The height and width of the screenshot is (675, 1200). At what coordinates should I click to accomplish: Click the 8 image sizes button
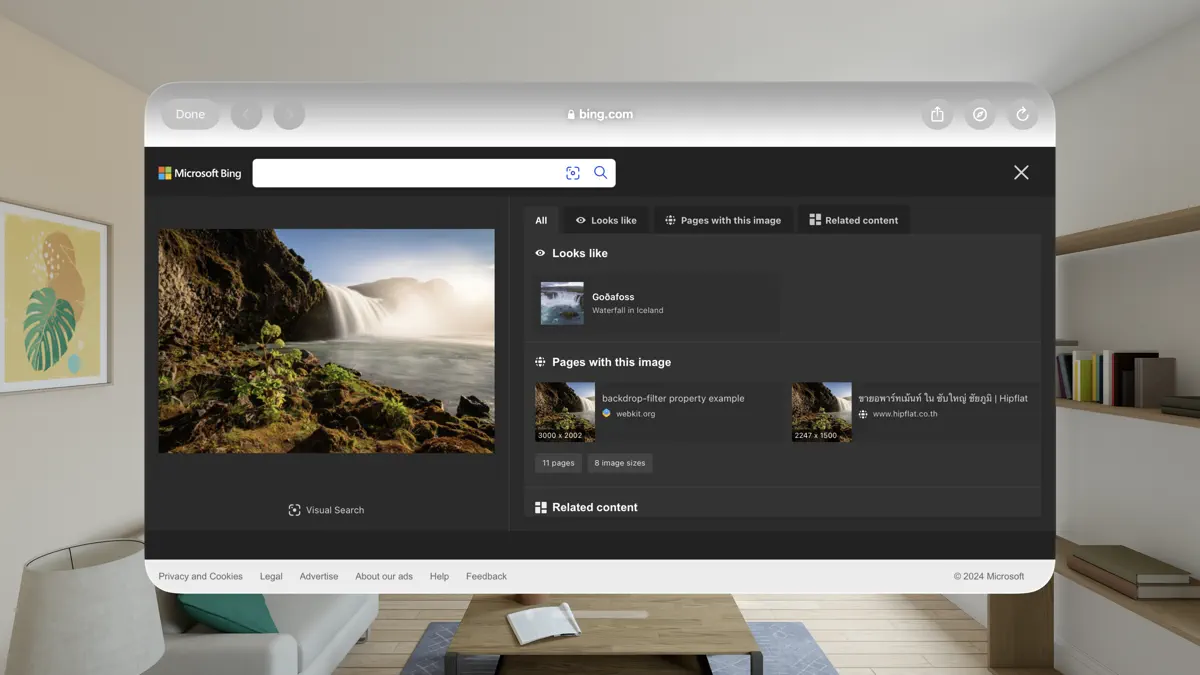point(620,463)
